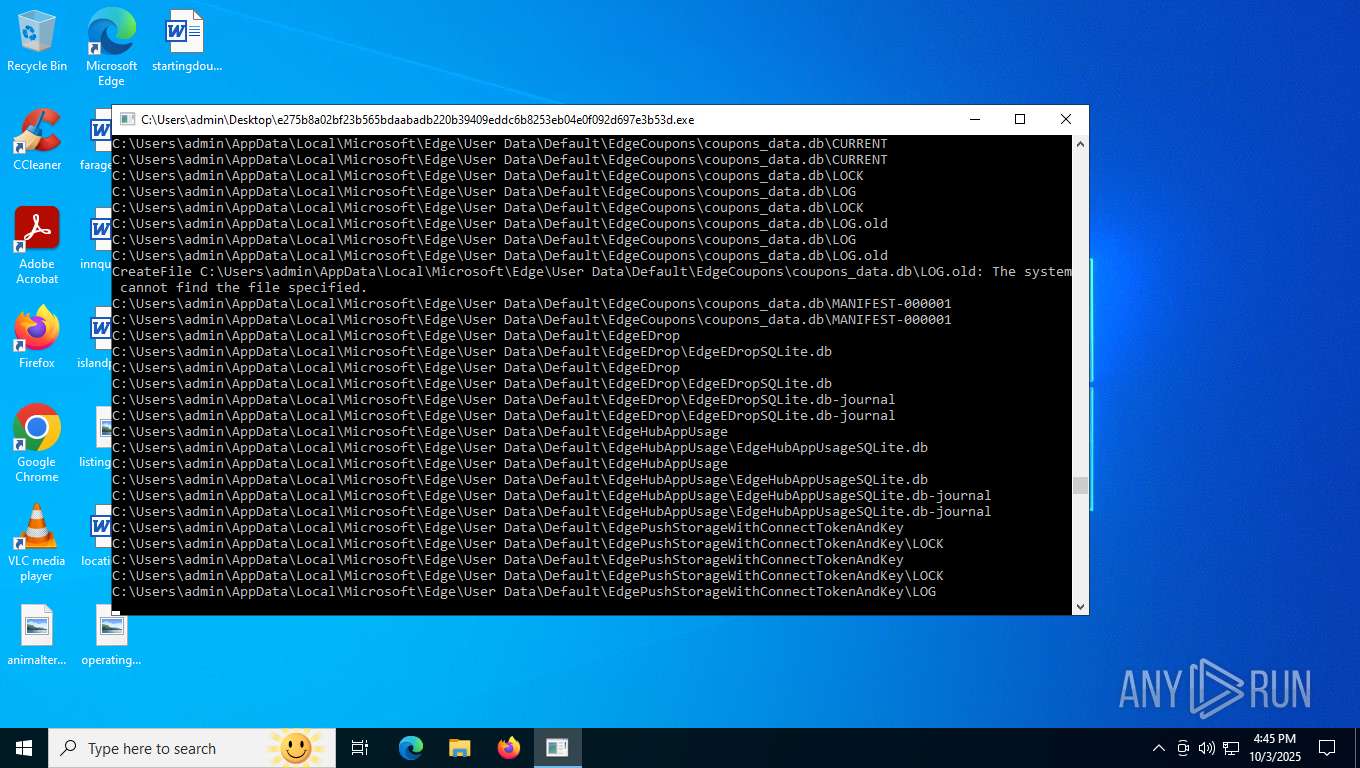1360x768 pixels.
Task: Select the running console app taskbar button
Action: 557,748
